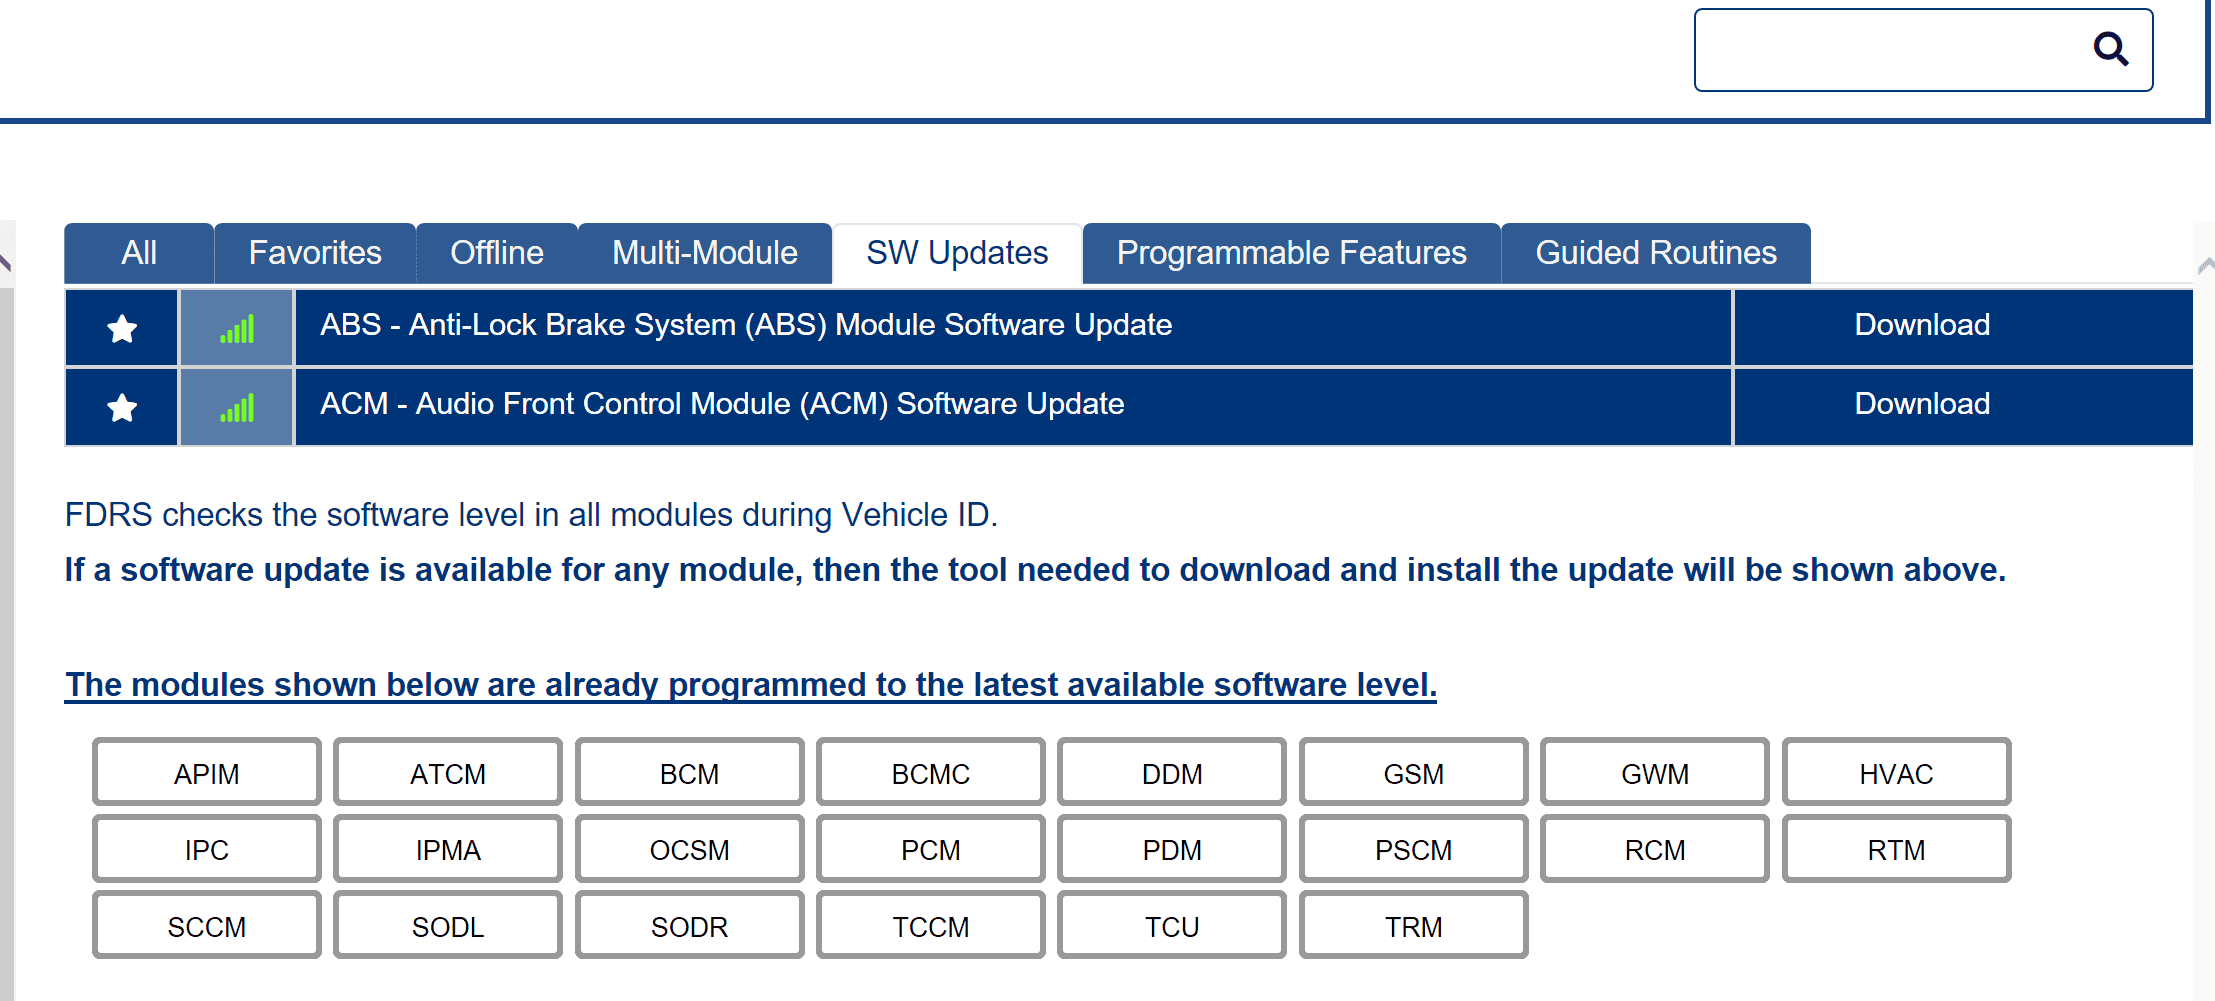Open the Multi-Module tab
2215x1001 pixels.
704,253
